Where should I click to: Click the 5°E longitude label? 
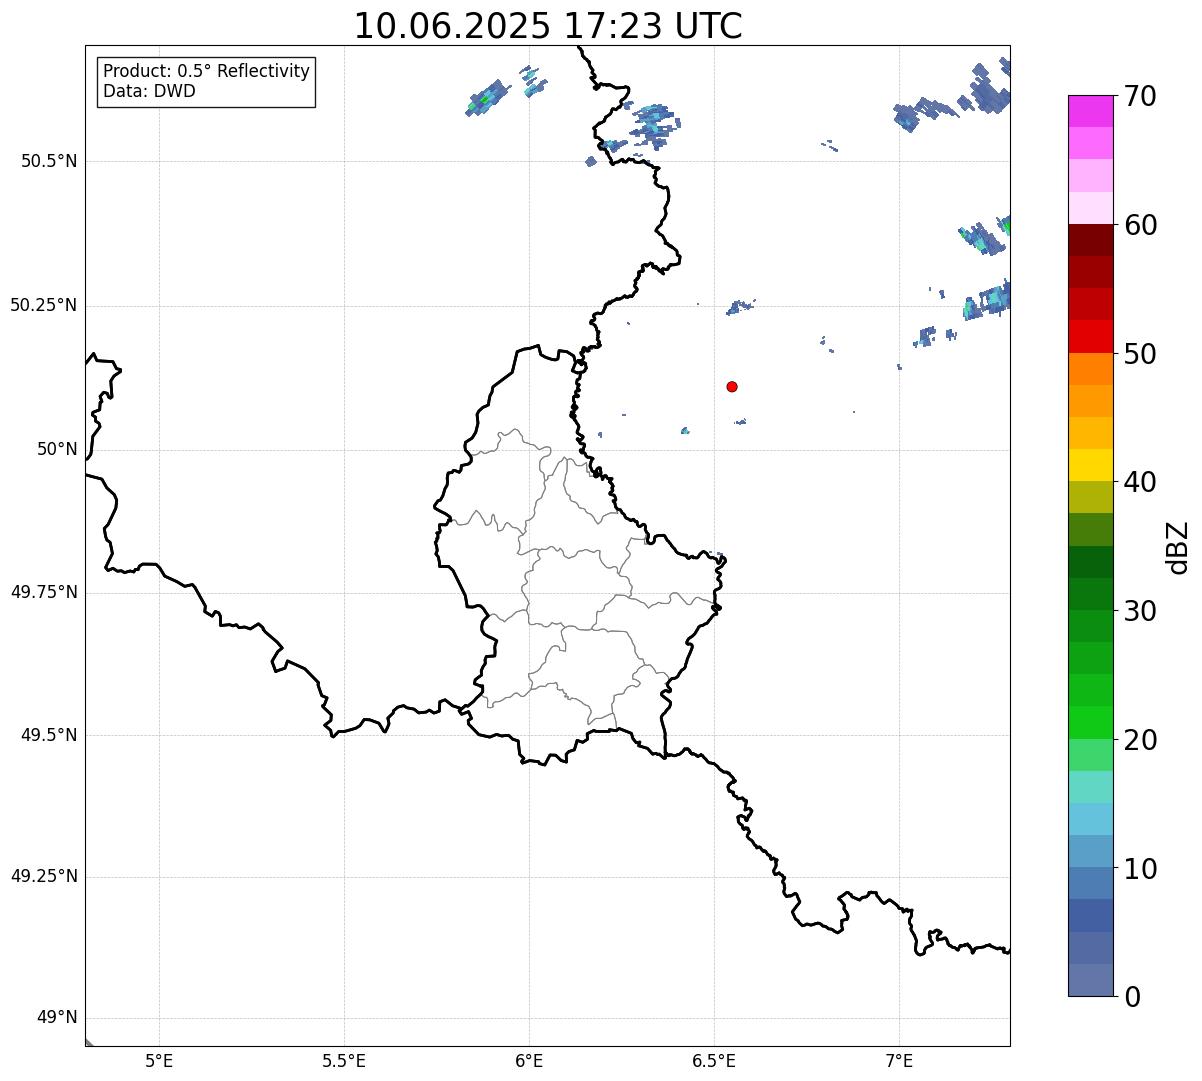pos(159,1061)
